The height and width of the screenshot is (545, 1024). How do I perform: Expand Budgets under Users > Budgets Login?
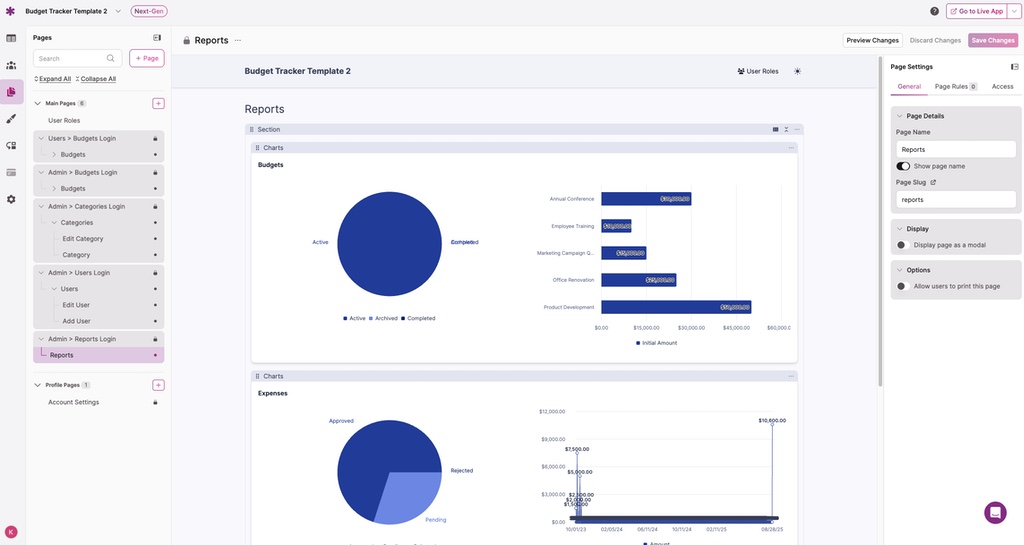54,155
